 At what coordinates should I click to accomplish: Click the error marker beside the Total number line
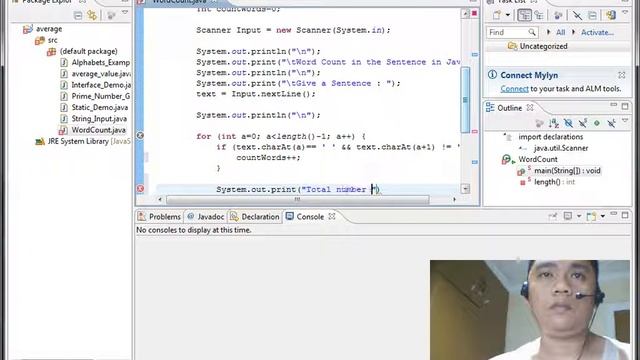[x=140, y=189]
